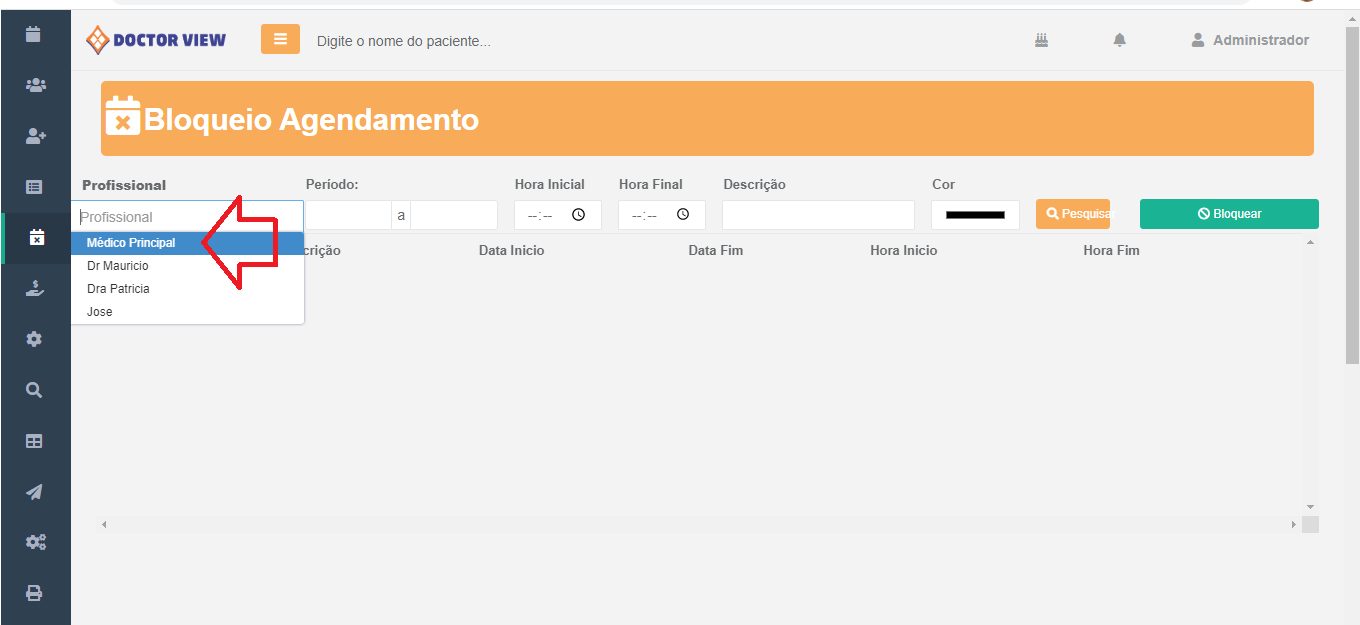Choose Dra Patricia from the list
Viewport: 1360px width, 625px height.
[x=118, y=289]
